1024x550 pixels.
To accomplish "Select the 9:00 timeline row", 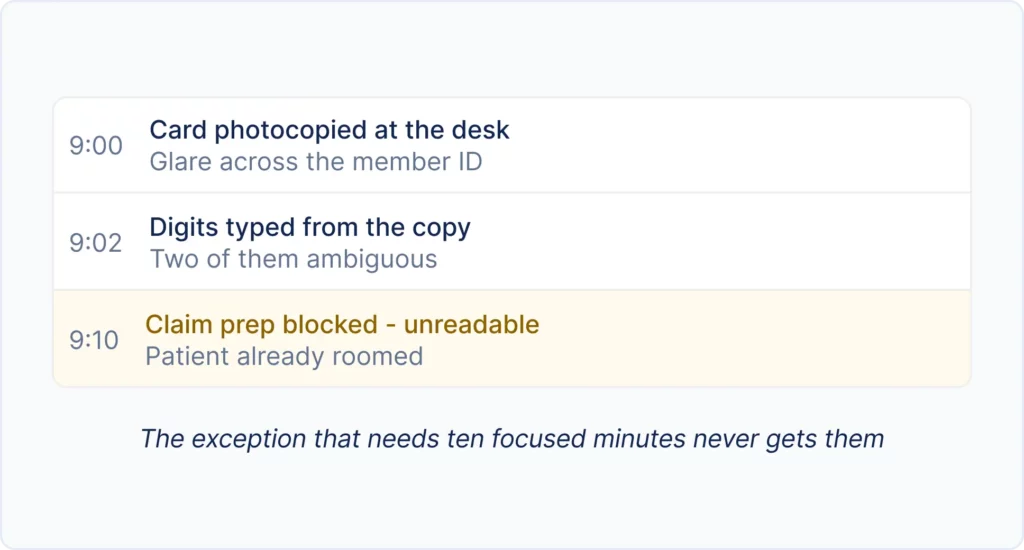I will pos(512,145).
